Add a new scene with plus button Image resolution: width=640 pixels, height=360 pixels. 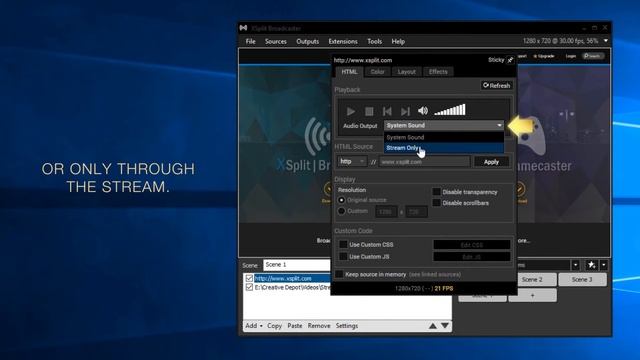coord(532,295)
